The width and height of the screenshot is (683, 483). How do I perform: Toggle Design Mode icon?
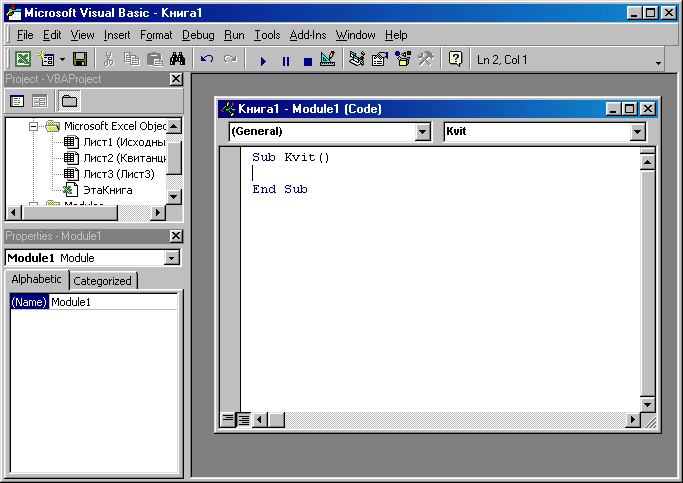tap(328, 59)
